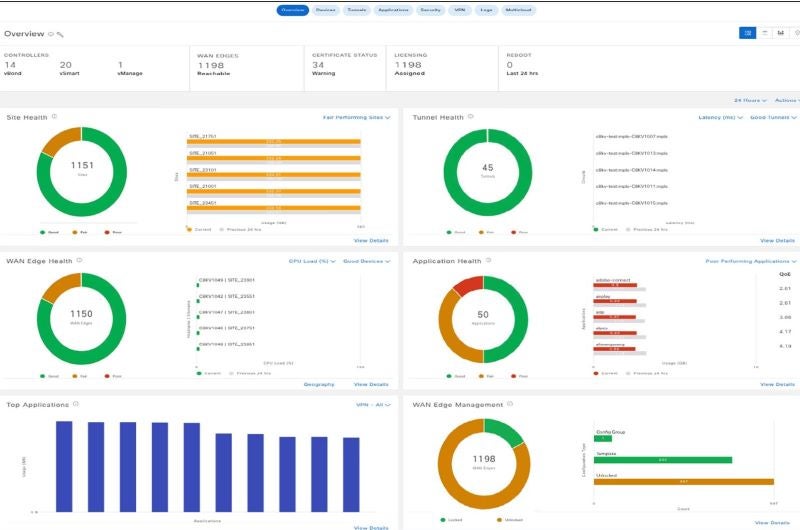Open the 24 Hours time range dropdown
The width and height of the screenshot is (800, 530).
750,100
